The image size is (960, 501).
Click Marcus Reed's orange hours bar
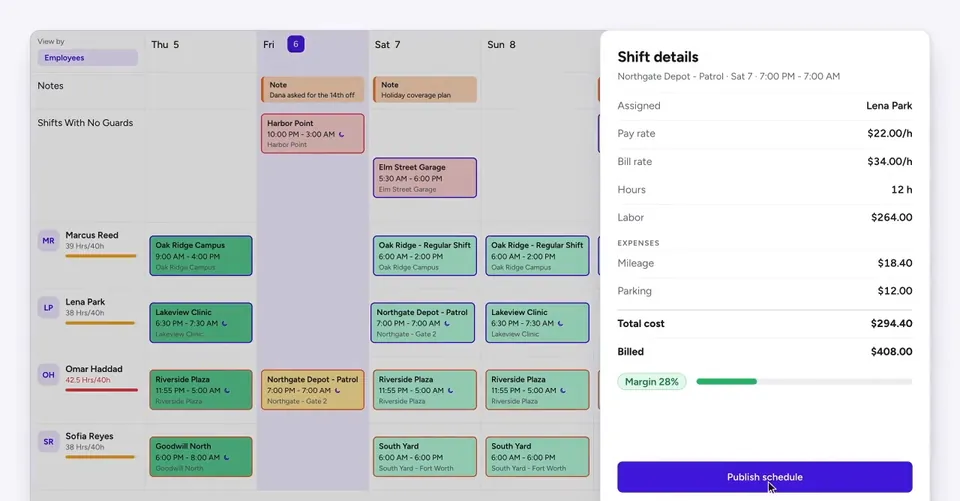(100, 256)
